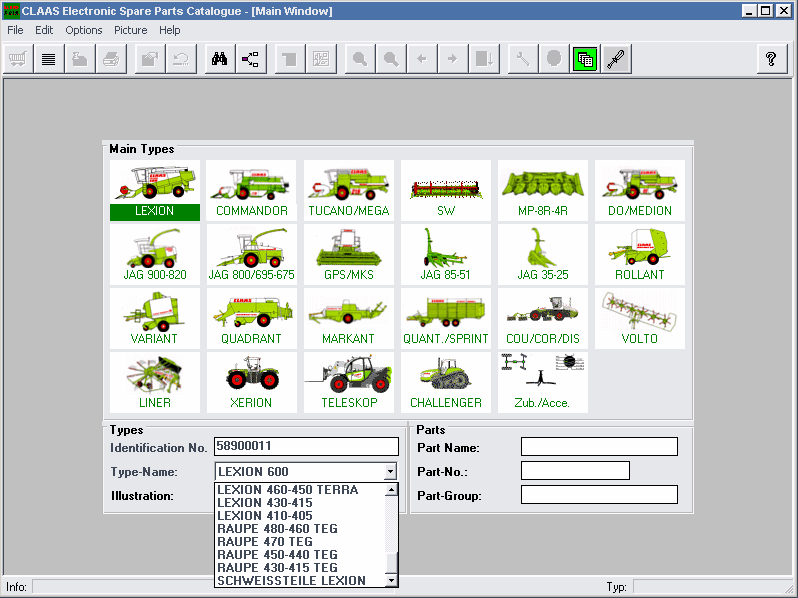Screen dimensions: 798x598
Task: Select the XERION tractor type
Action: 252,383
